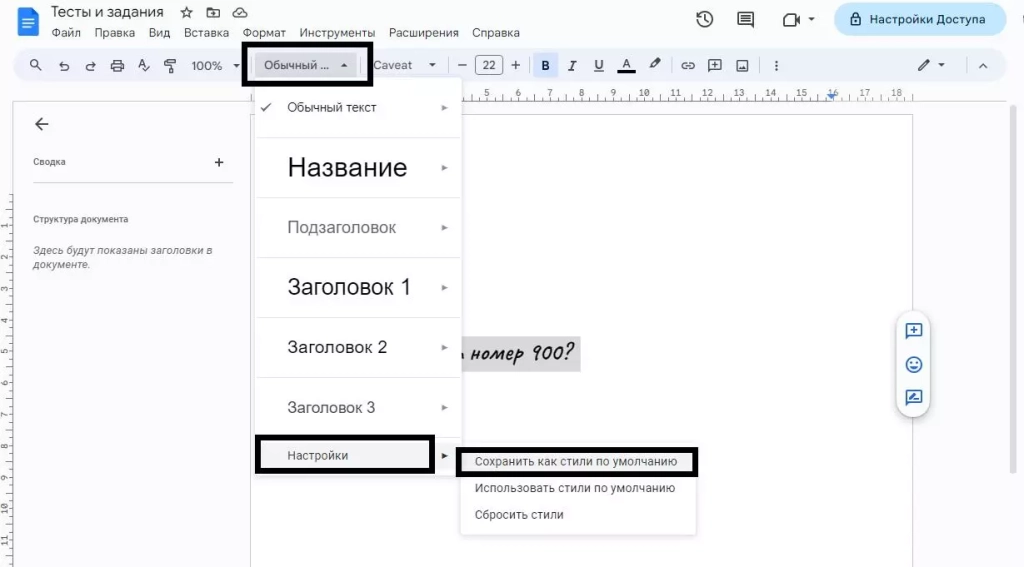Open the Расширения menu

pos(424,33)
